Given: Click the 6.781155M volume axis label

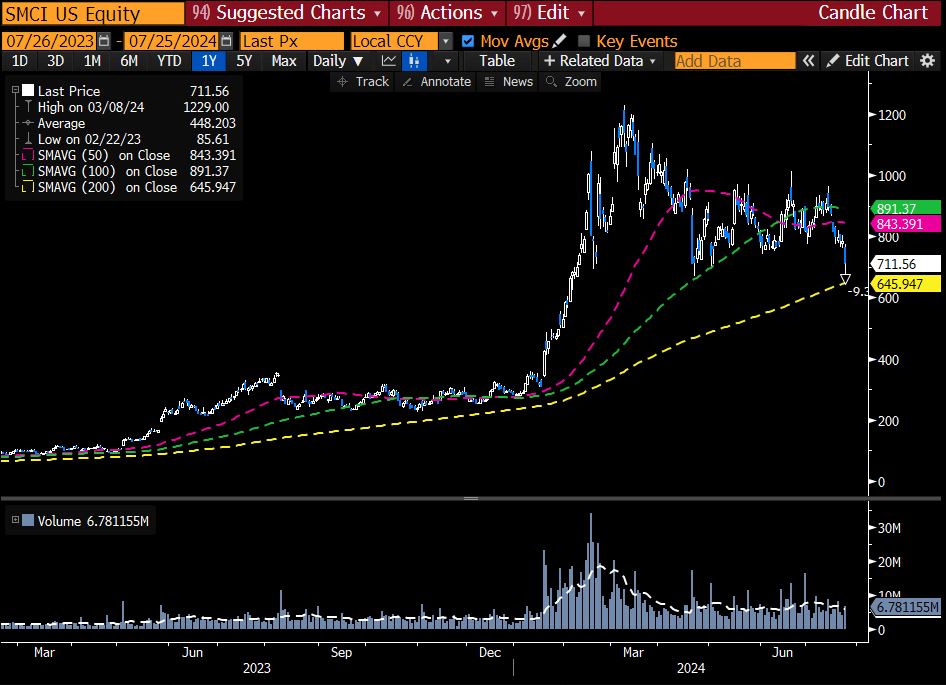Looking at the screenshot, I should point(906,607).
